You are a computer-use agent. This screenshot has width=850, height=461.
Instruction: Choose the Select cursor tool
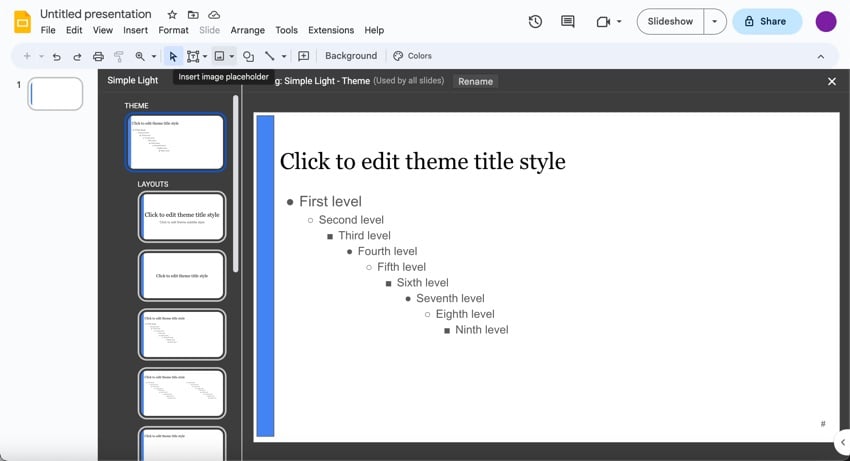point(173,57)
